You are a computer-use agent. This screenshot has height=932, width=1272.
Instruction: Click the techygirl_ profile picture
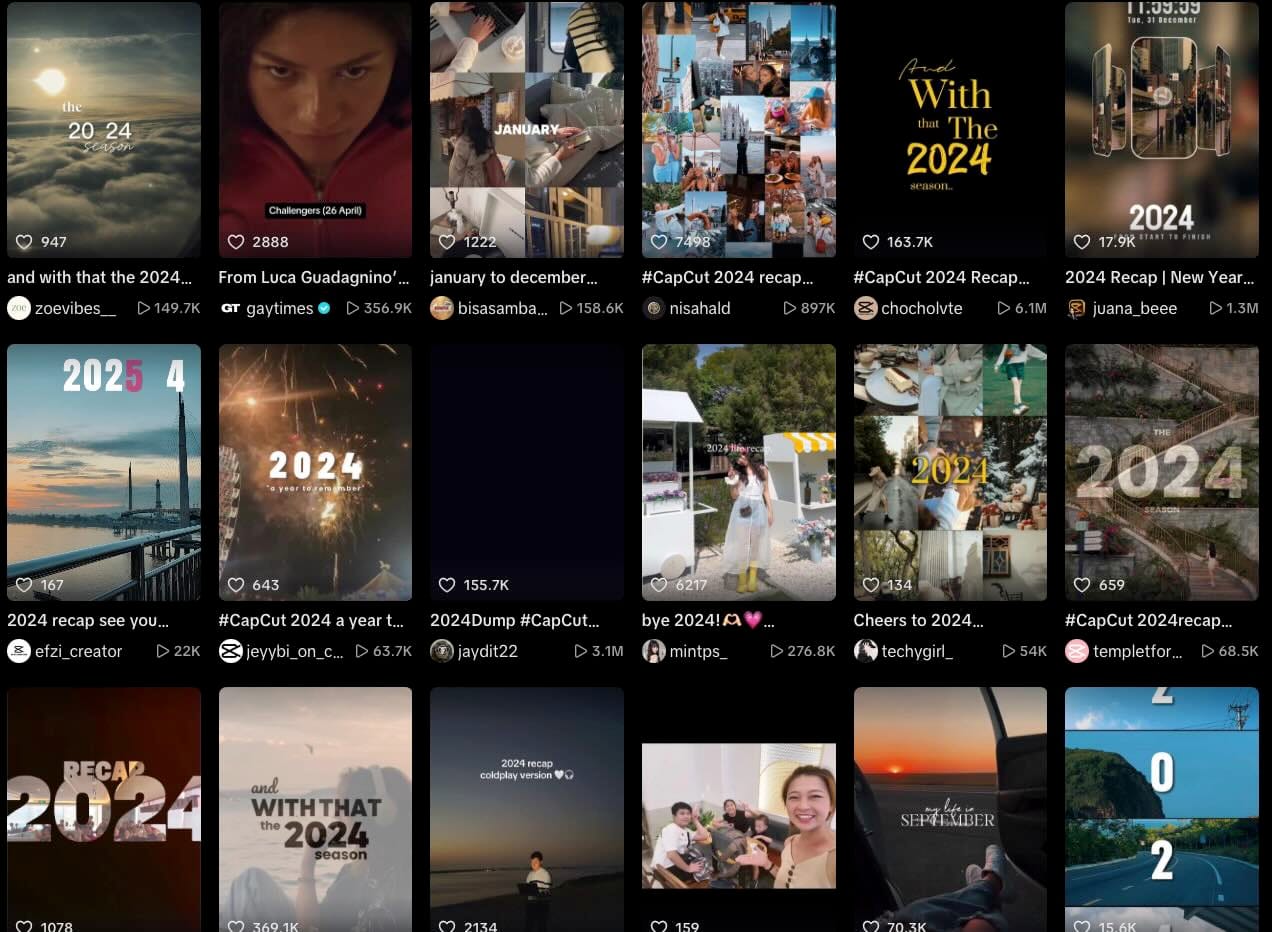tap(865, 651)
